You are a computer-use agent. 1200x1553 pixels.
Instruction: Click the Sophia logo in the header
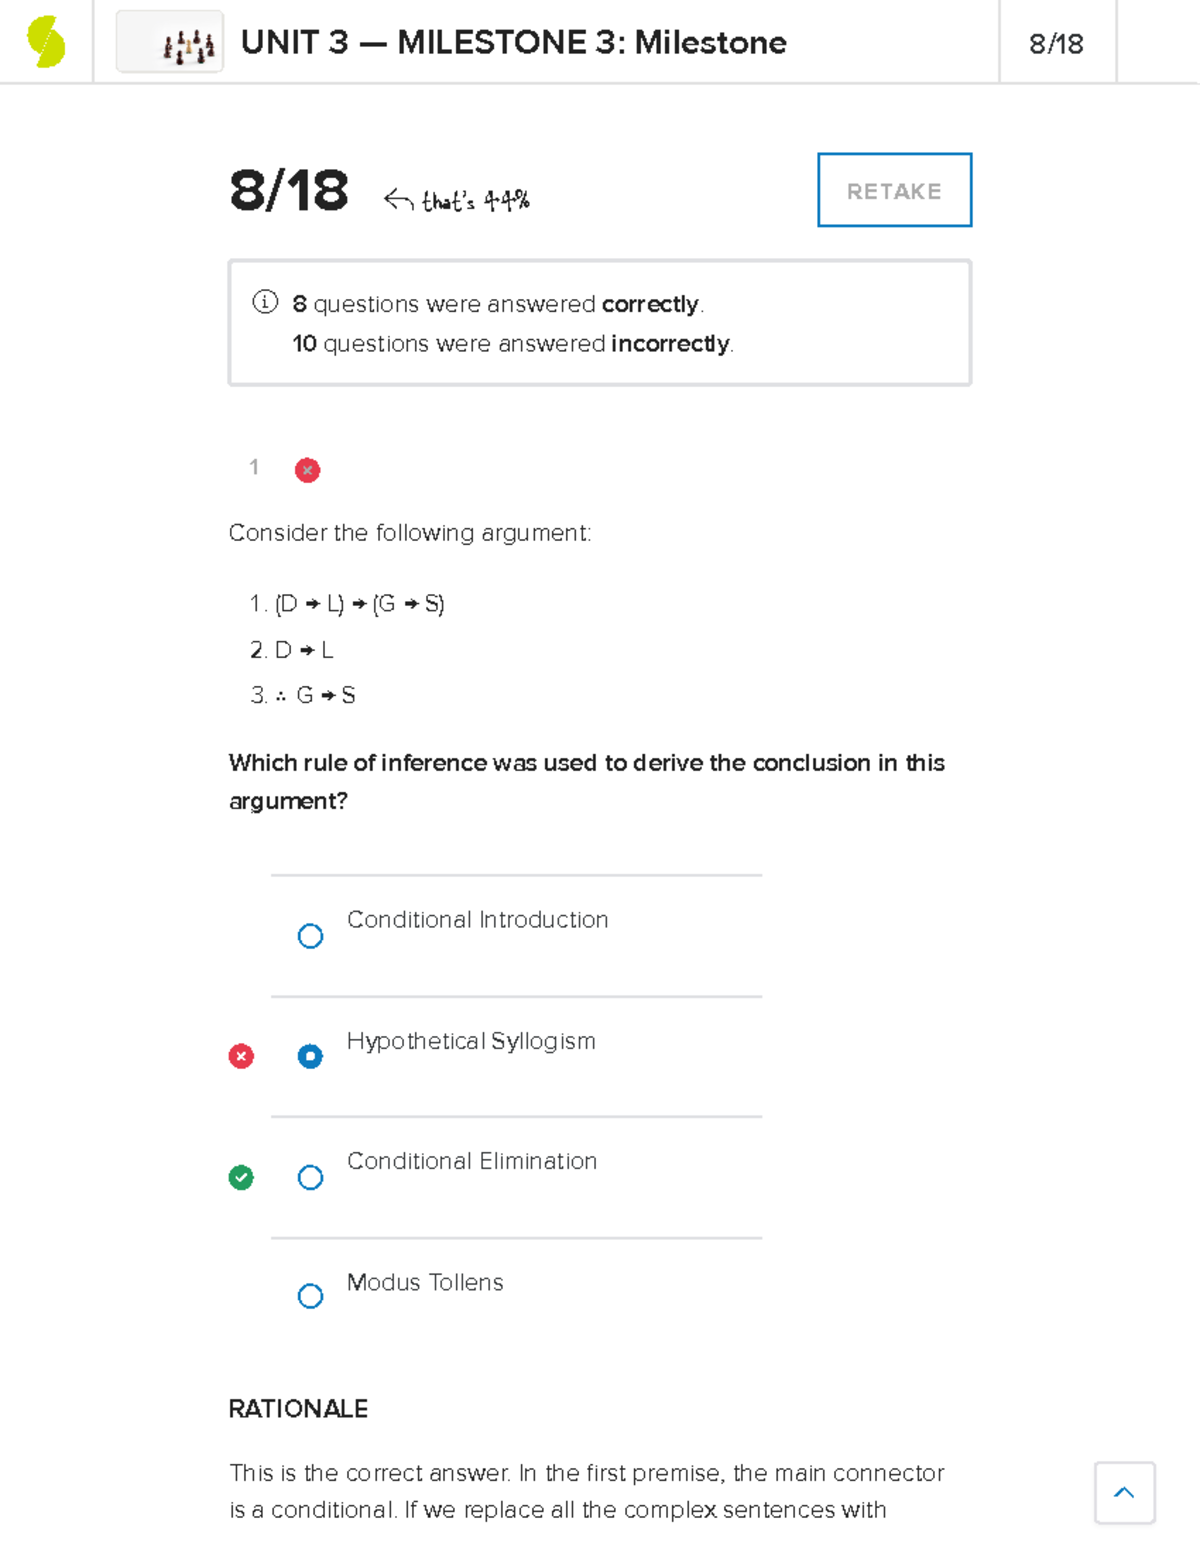(x=47, y=40)
